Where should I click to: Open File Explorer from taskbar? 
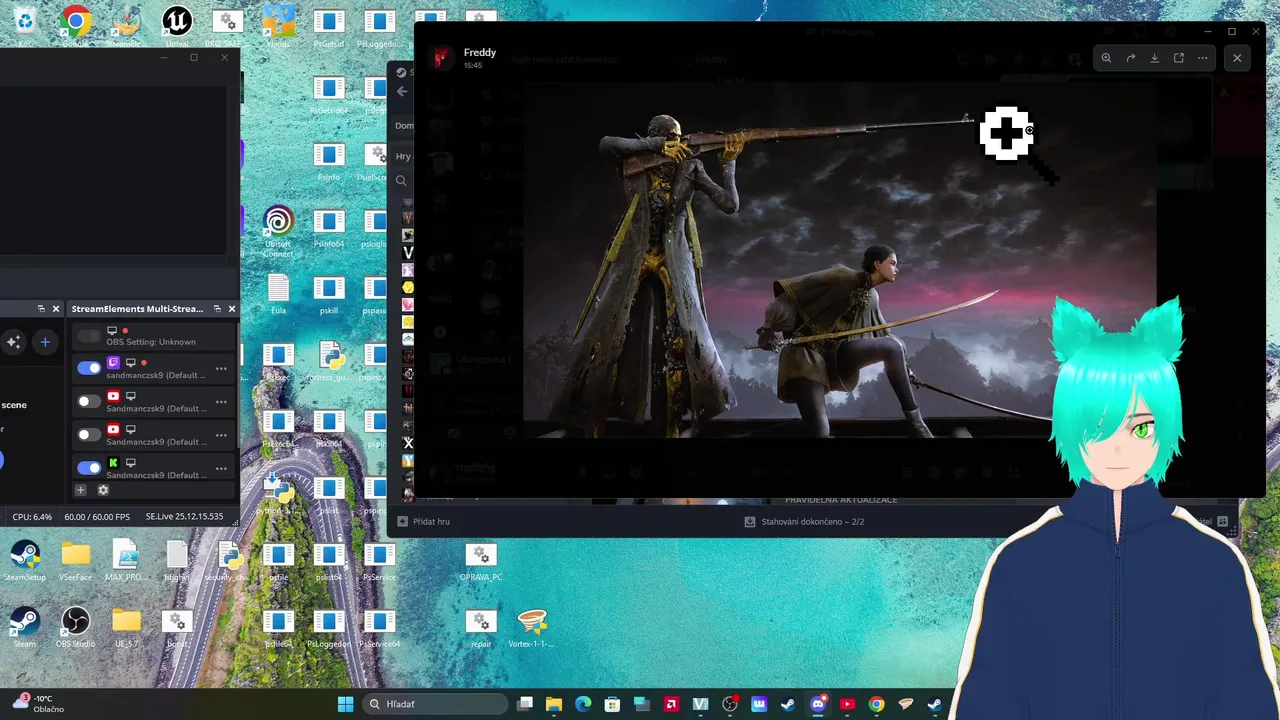(554, 704)
